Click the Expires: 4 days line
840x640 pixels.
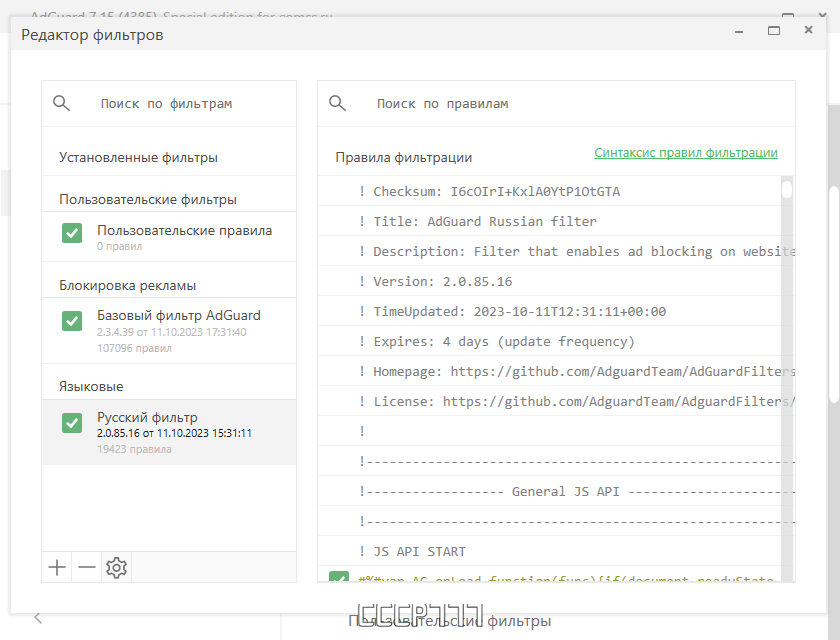pyautogui.click(x=556, y=341)
